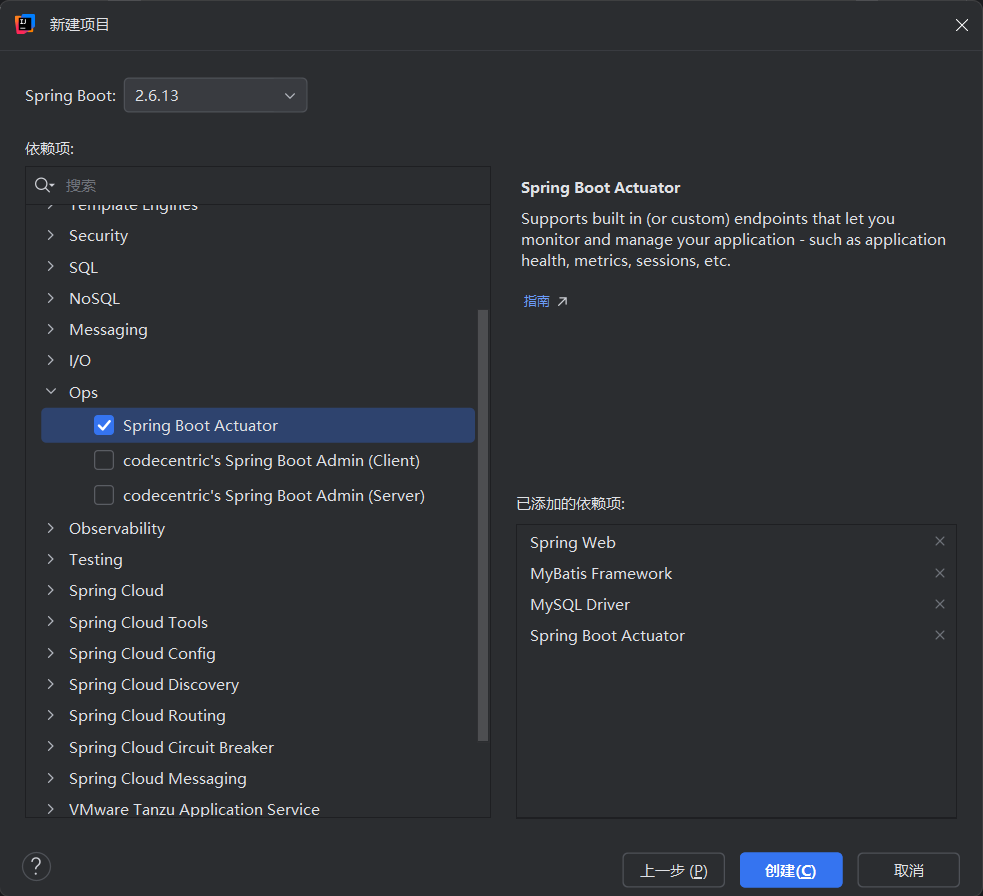Click the 上一步 (P) previous button

coord(673,870)
